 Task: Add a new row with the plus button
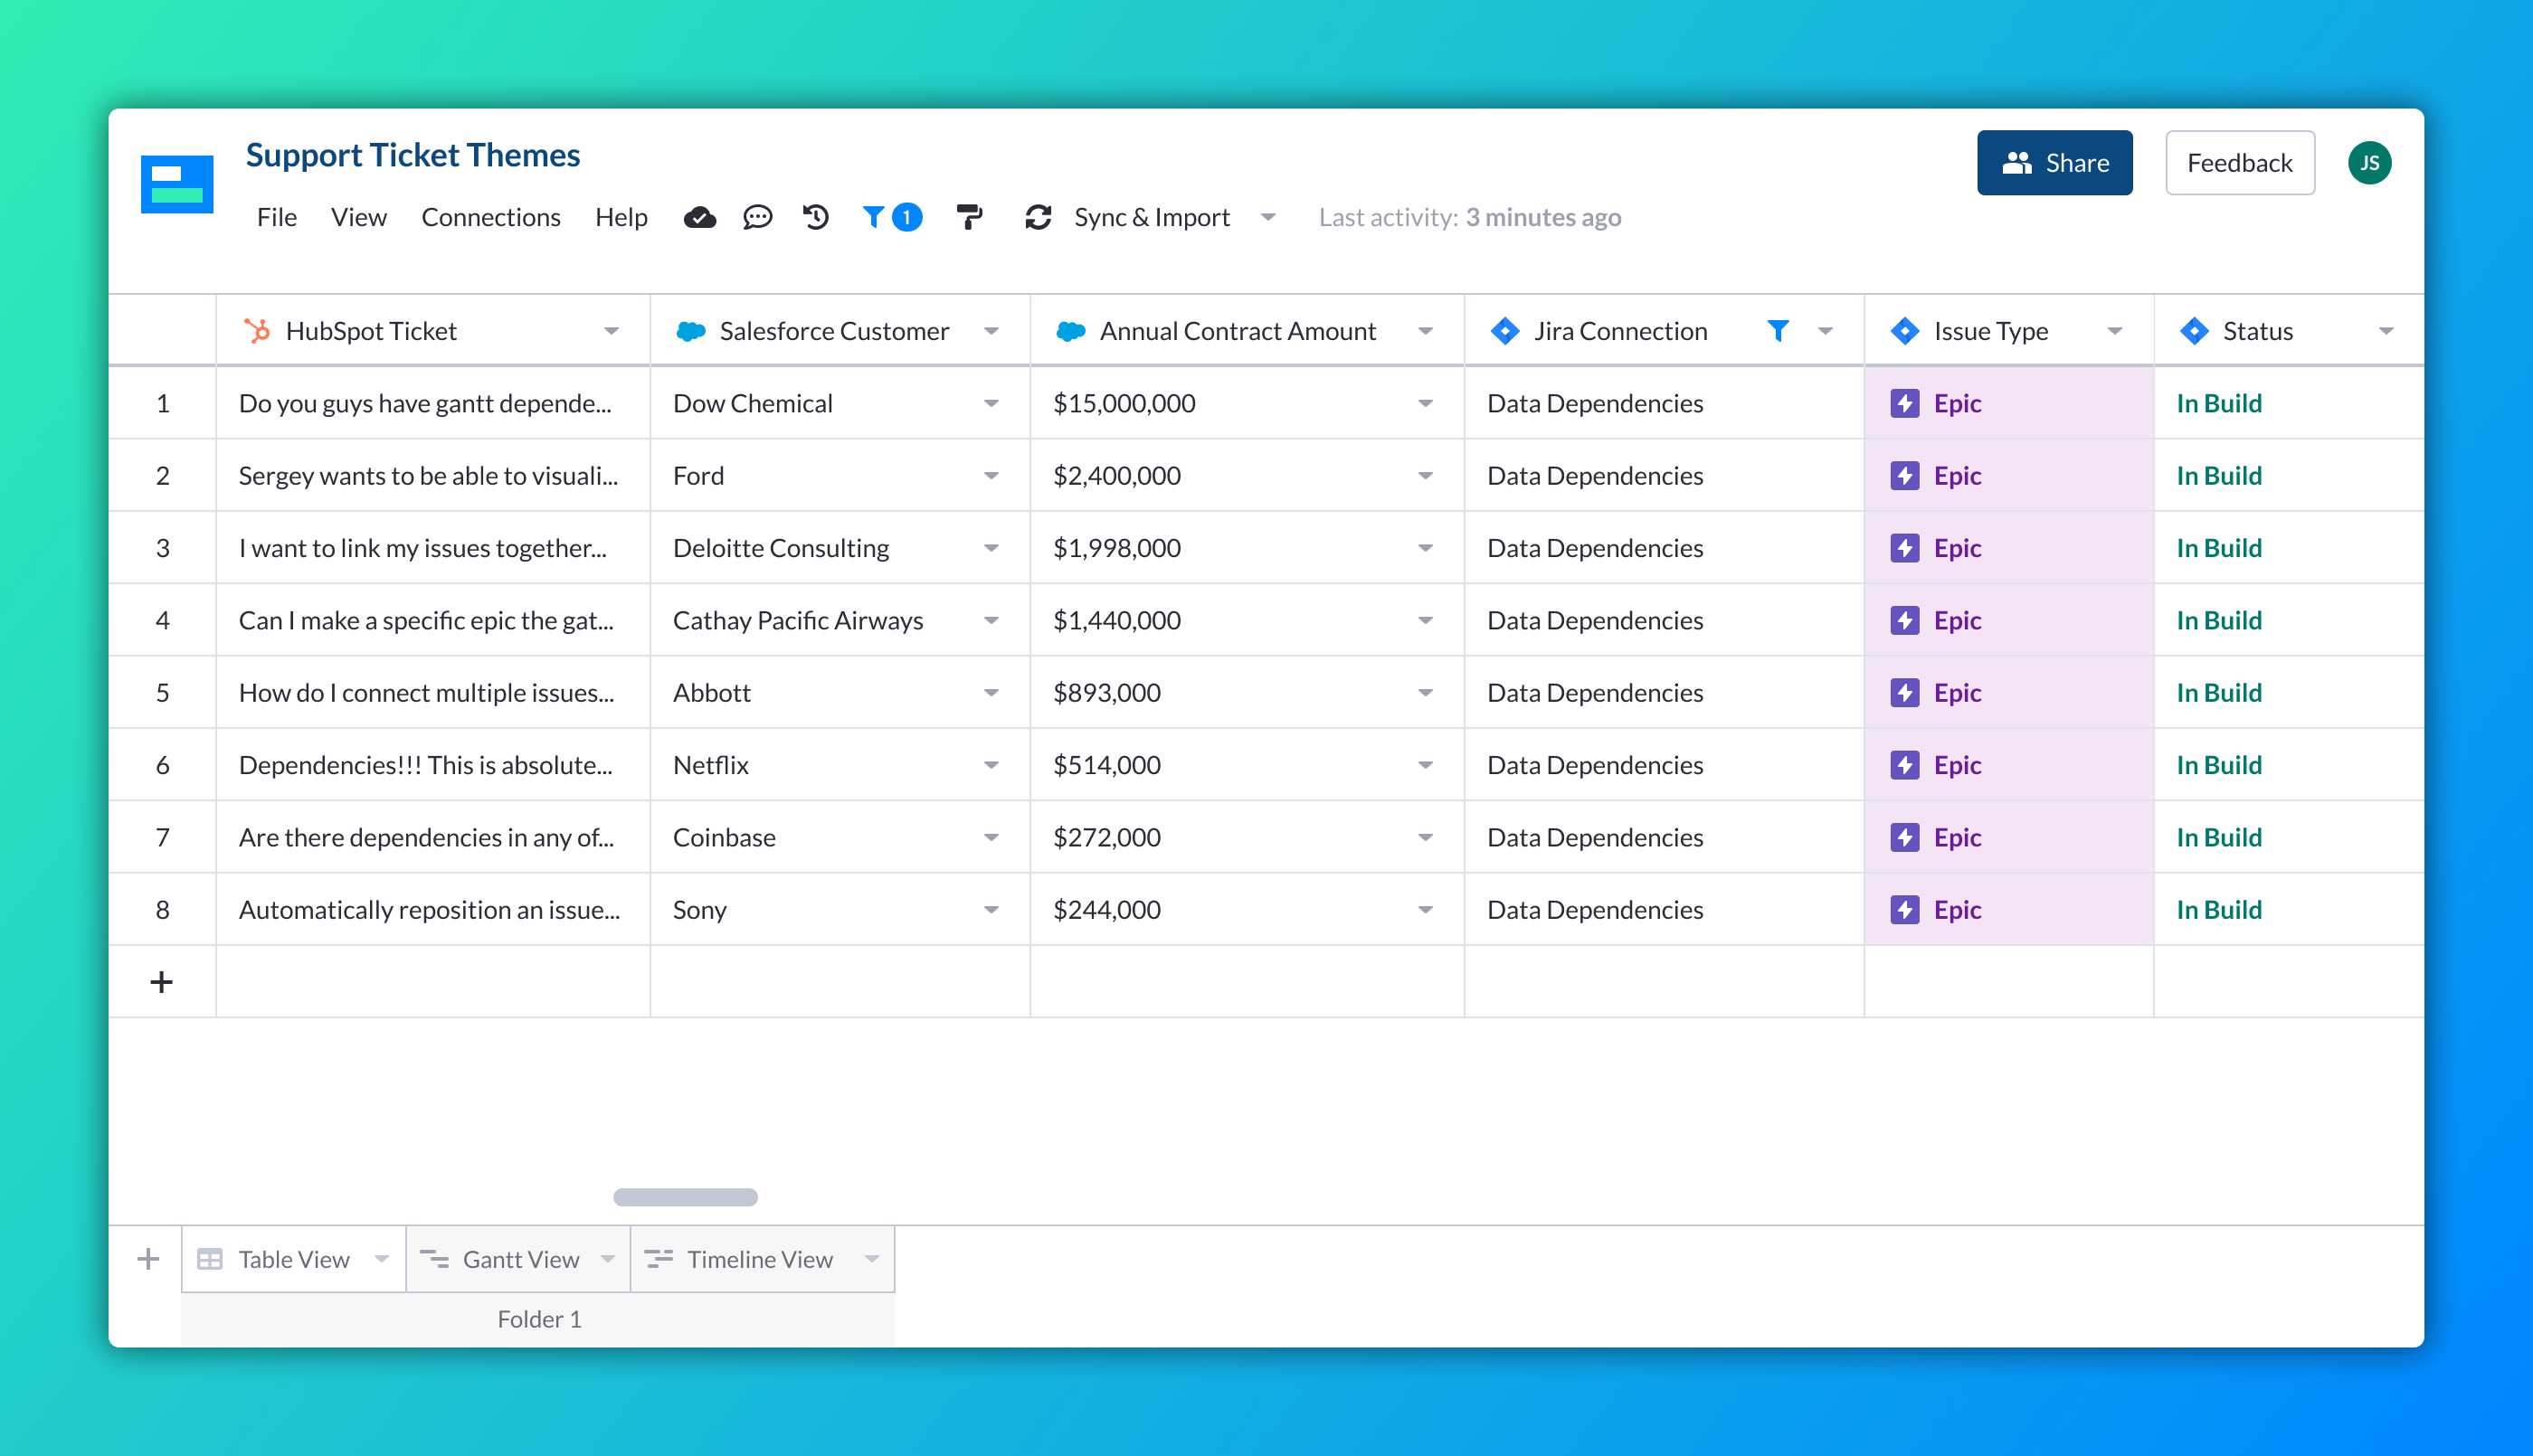(x=161, y=981)
